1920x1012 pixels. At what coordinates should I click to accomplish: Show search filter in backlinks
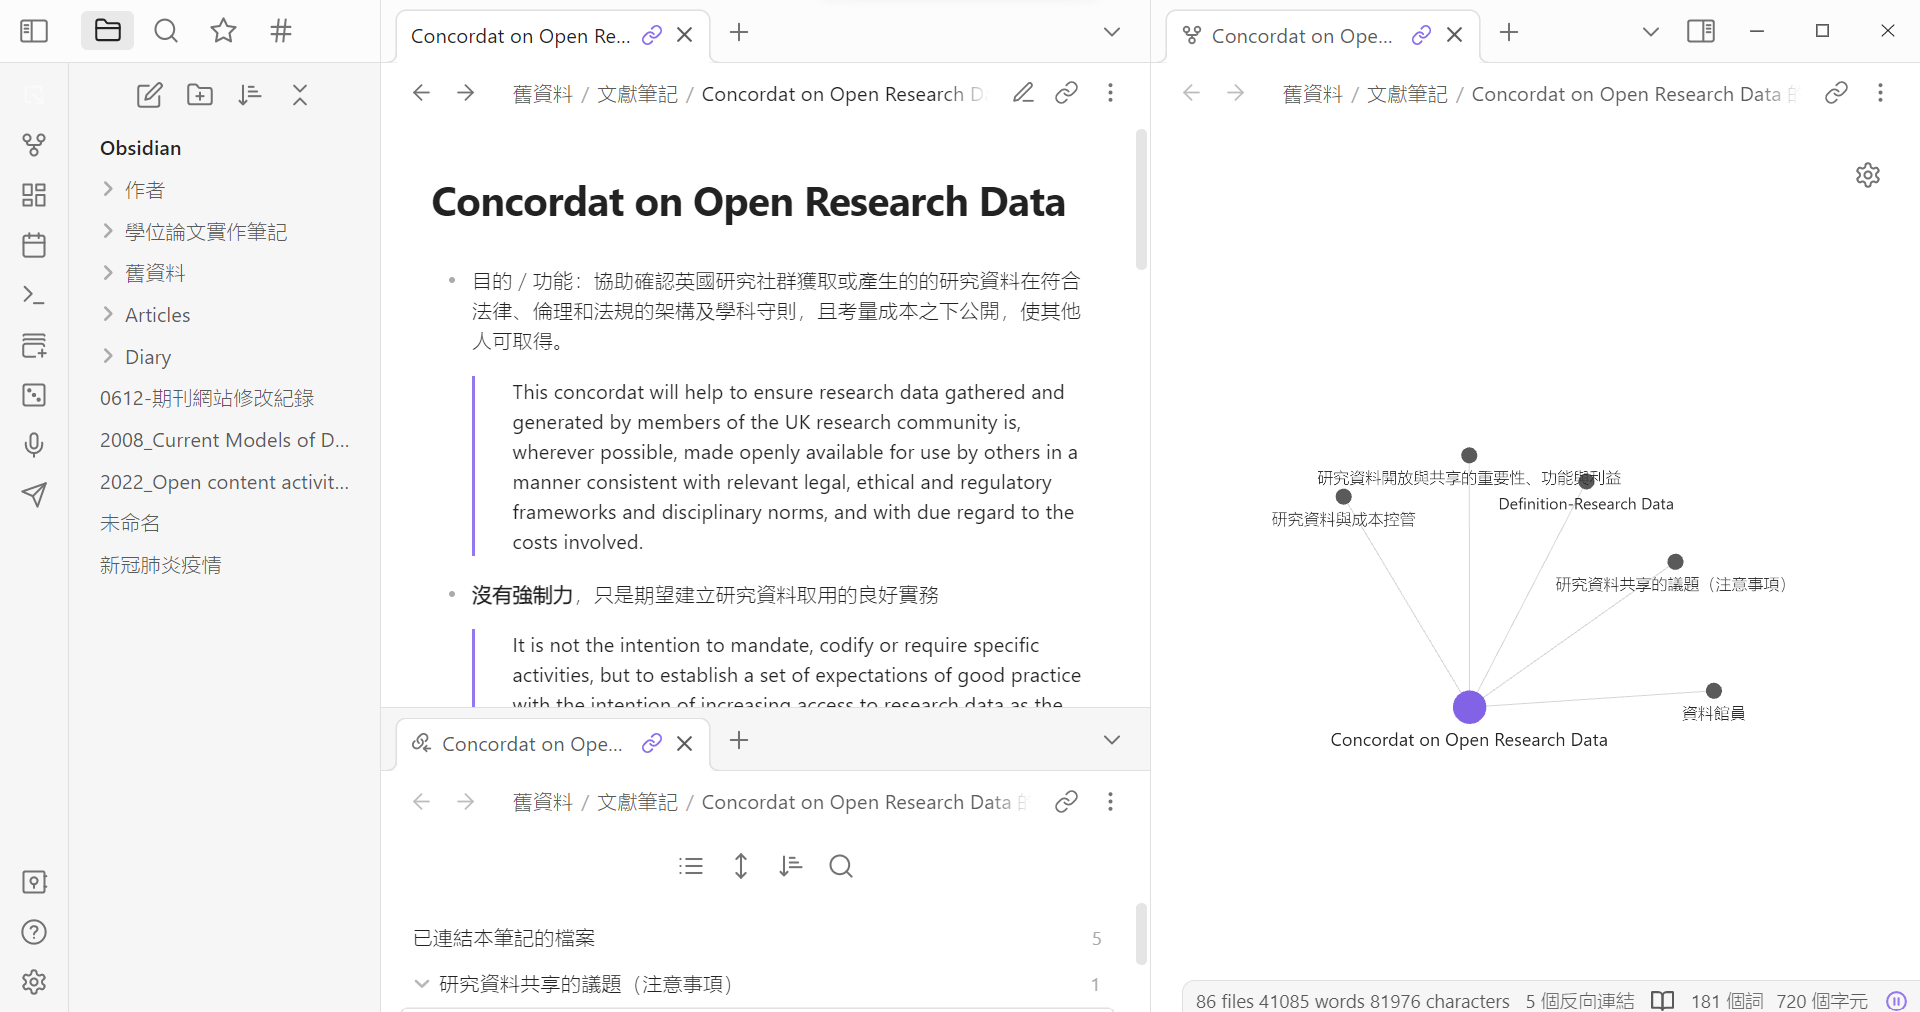(x=841, y=866)
